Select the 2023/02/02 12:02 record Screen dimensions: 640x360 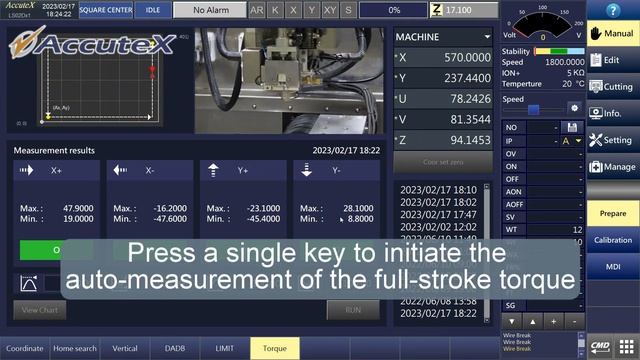tap(438, 227)
